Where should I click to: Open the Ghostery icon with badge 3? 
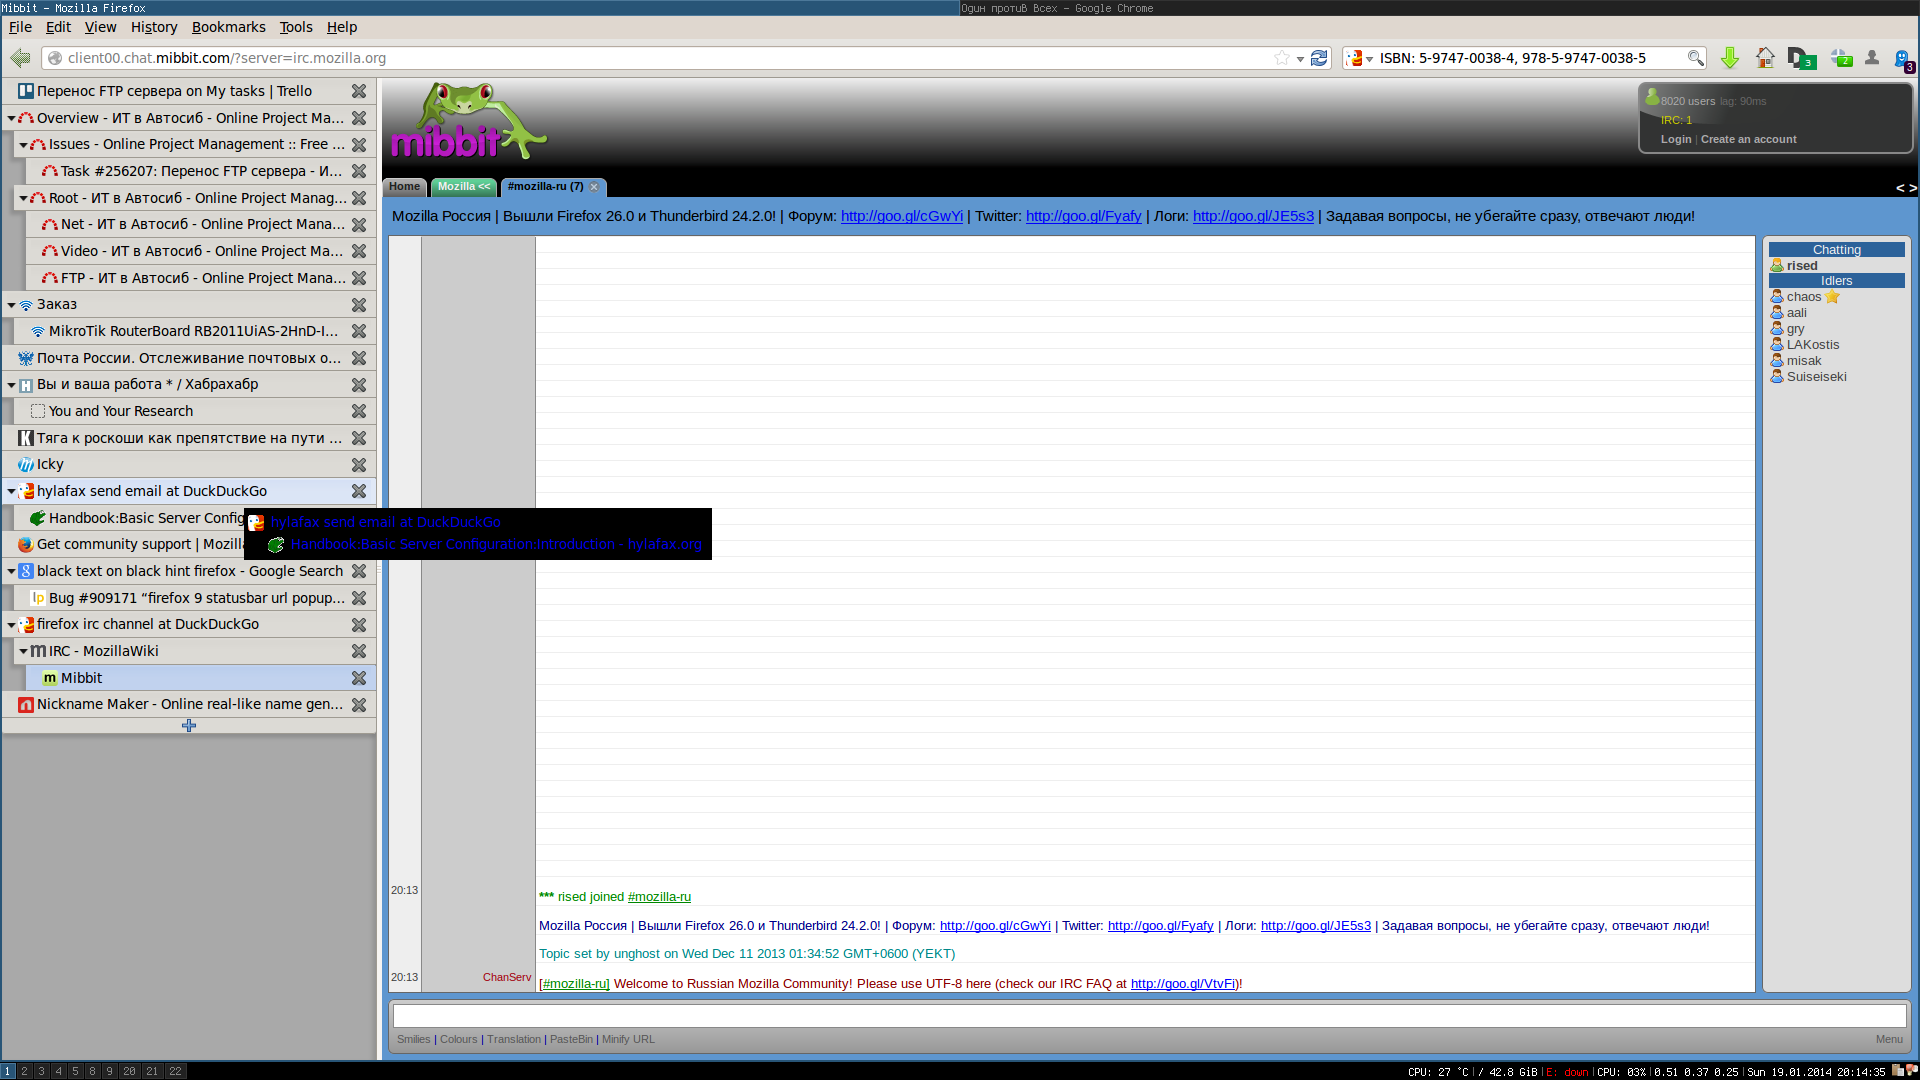[1904, 60]
